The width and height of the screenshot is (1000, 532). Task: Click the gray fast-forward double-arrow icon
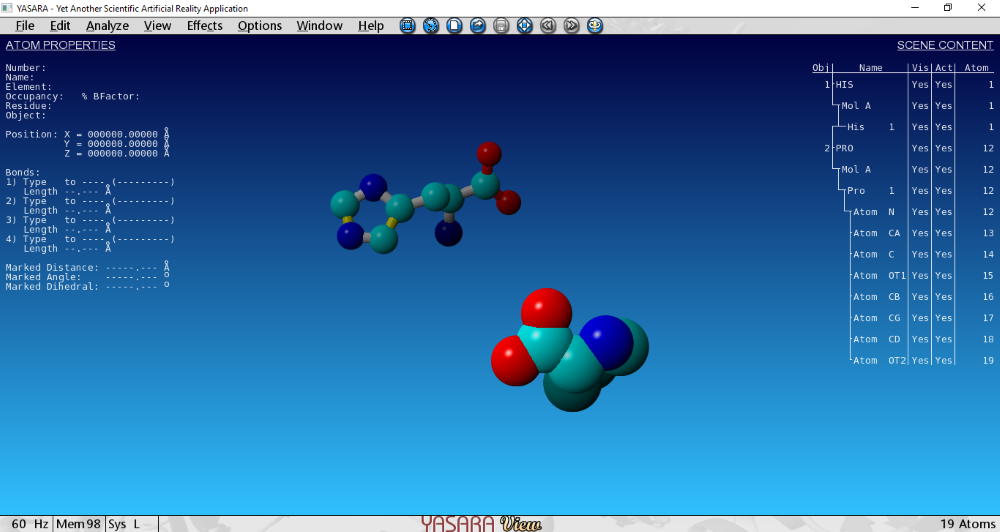571,26
